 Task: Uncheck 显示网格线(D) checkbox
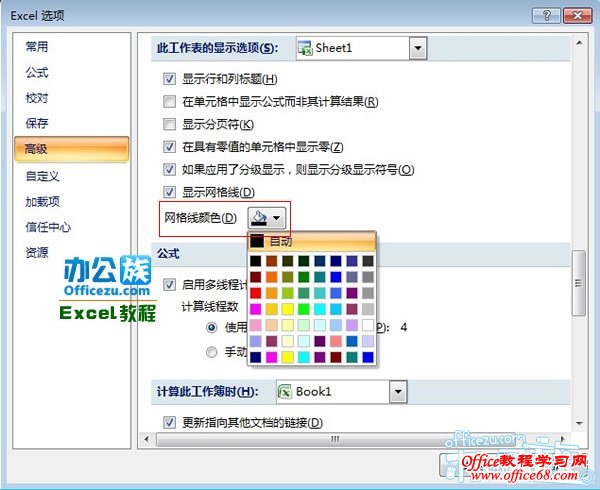point(169,192)
